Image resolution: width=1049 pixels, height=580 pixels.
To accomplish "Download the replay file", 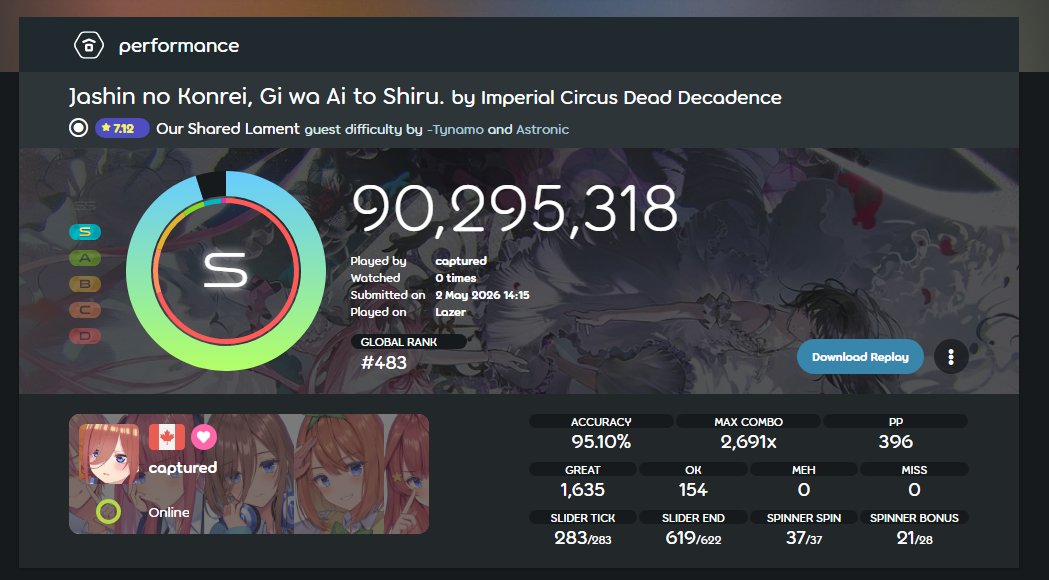I will point(860,357).
